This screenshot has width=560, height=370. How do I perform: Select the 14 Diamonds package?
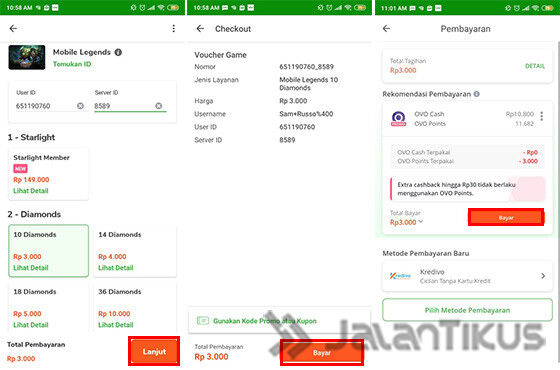point(135,251)
